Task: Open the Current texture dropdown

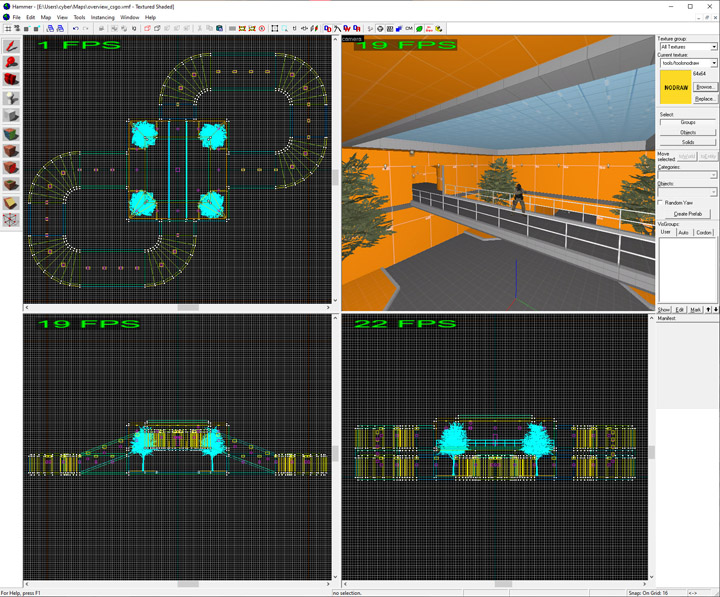Action: tap(688, 63)
